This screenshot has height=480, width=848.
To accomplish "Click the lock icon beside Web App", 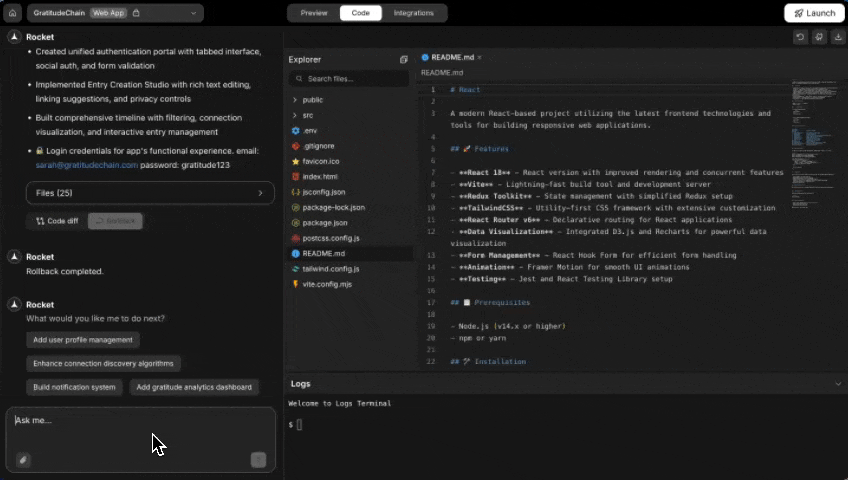I will 136,13.
